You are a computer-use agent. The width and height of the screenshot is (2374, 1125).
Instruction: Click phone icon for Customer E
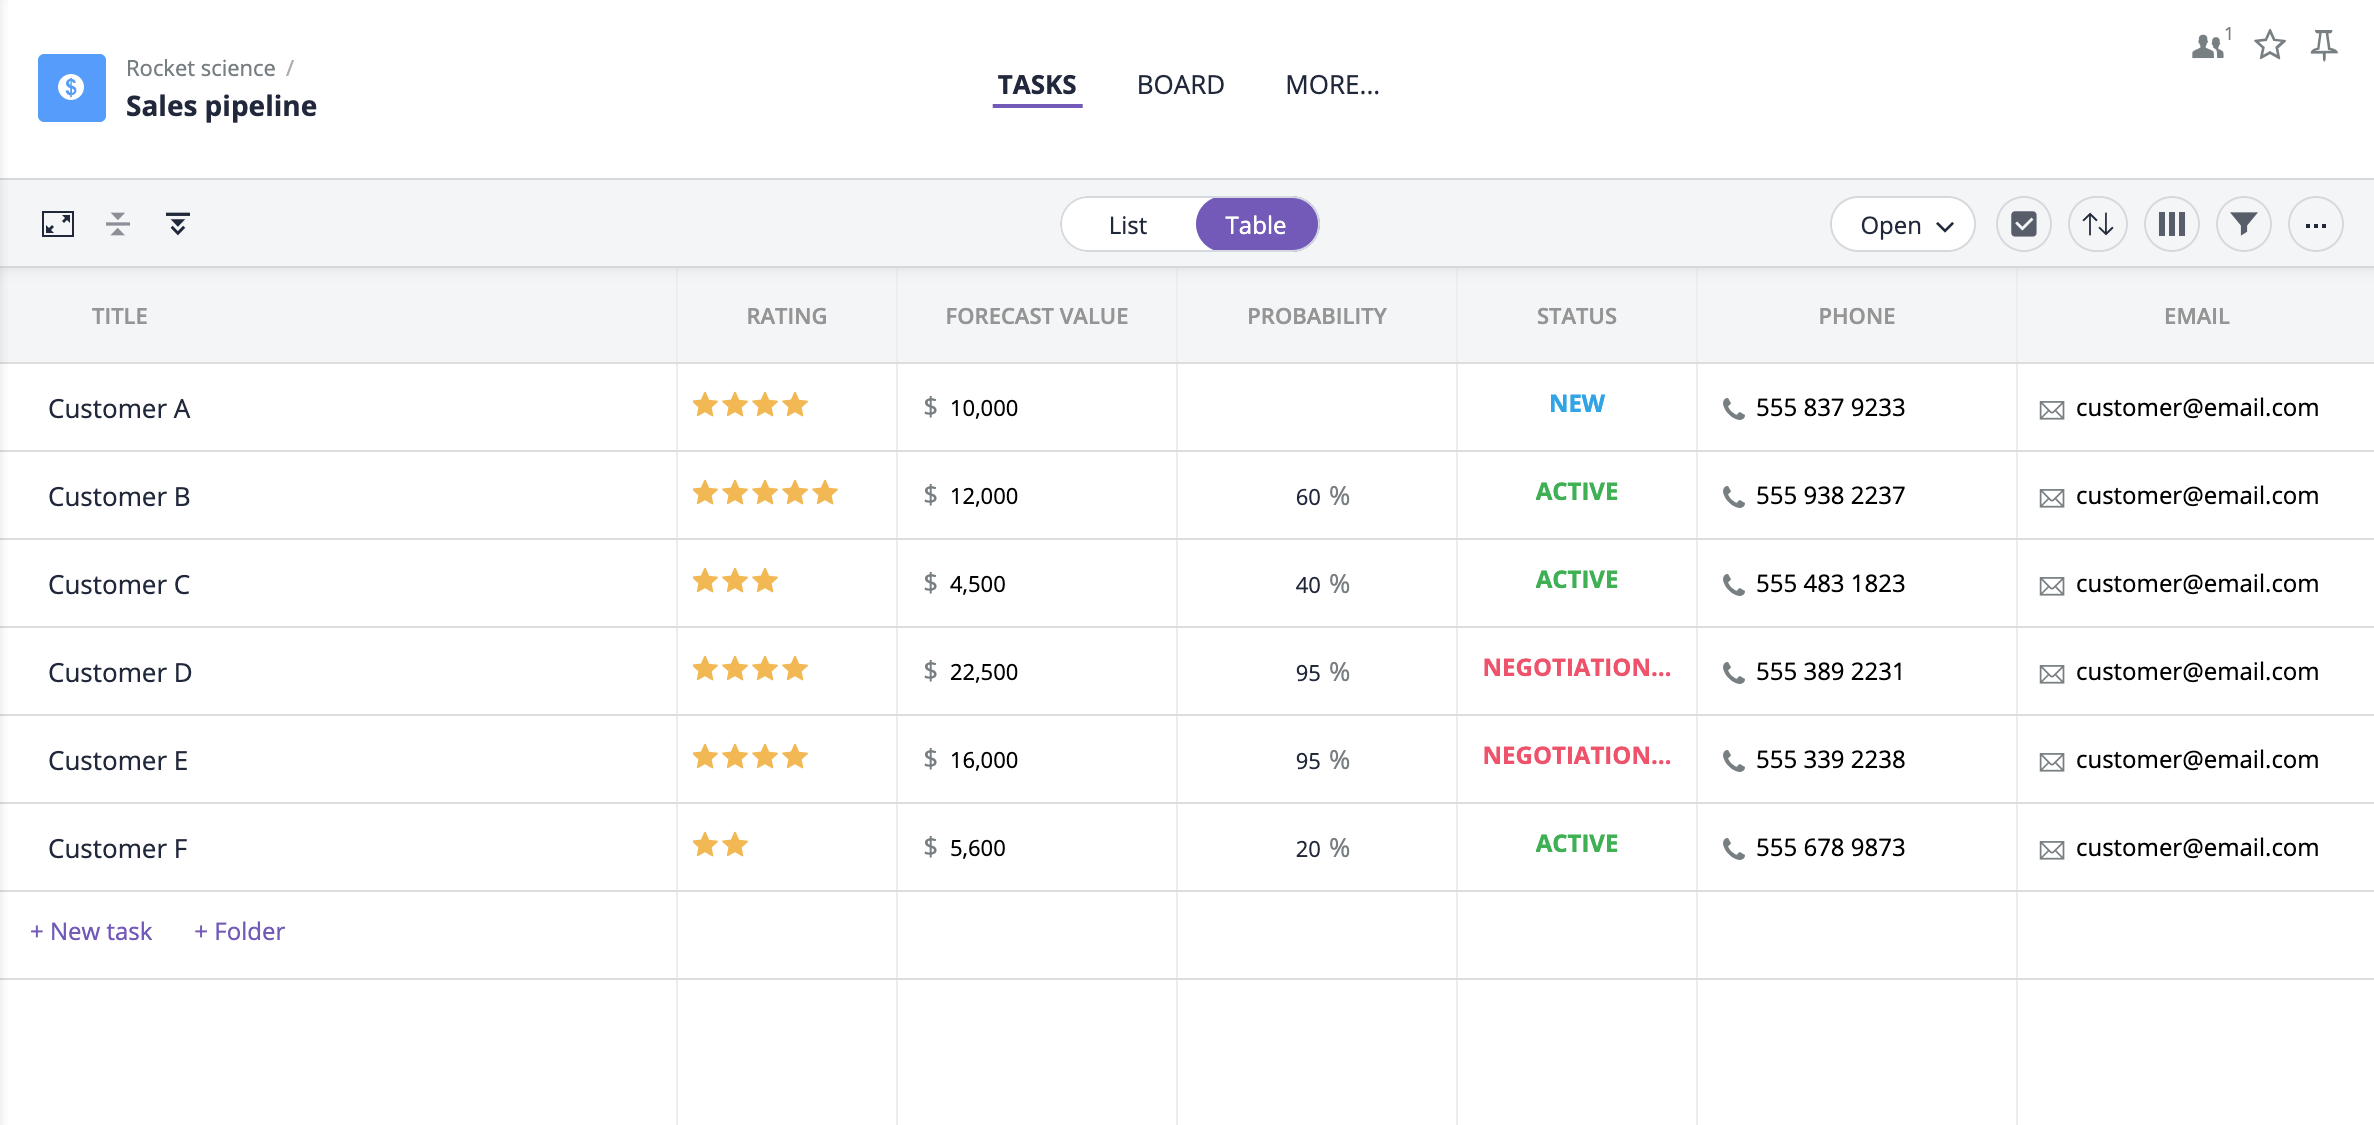pyautogui.click(x=1733, y=761)
